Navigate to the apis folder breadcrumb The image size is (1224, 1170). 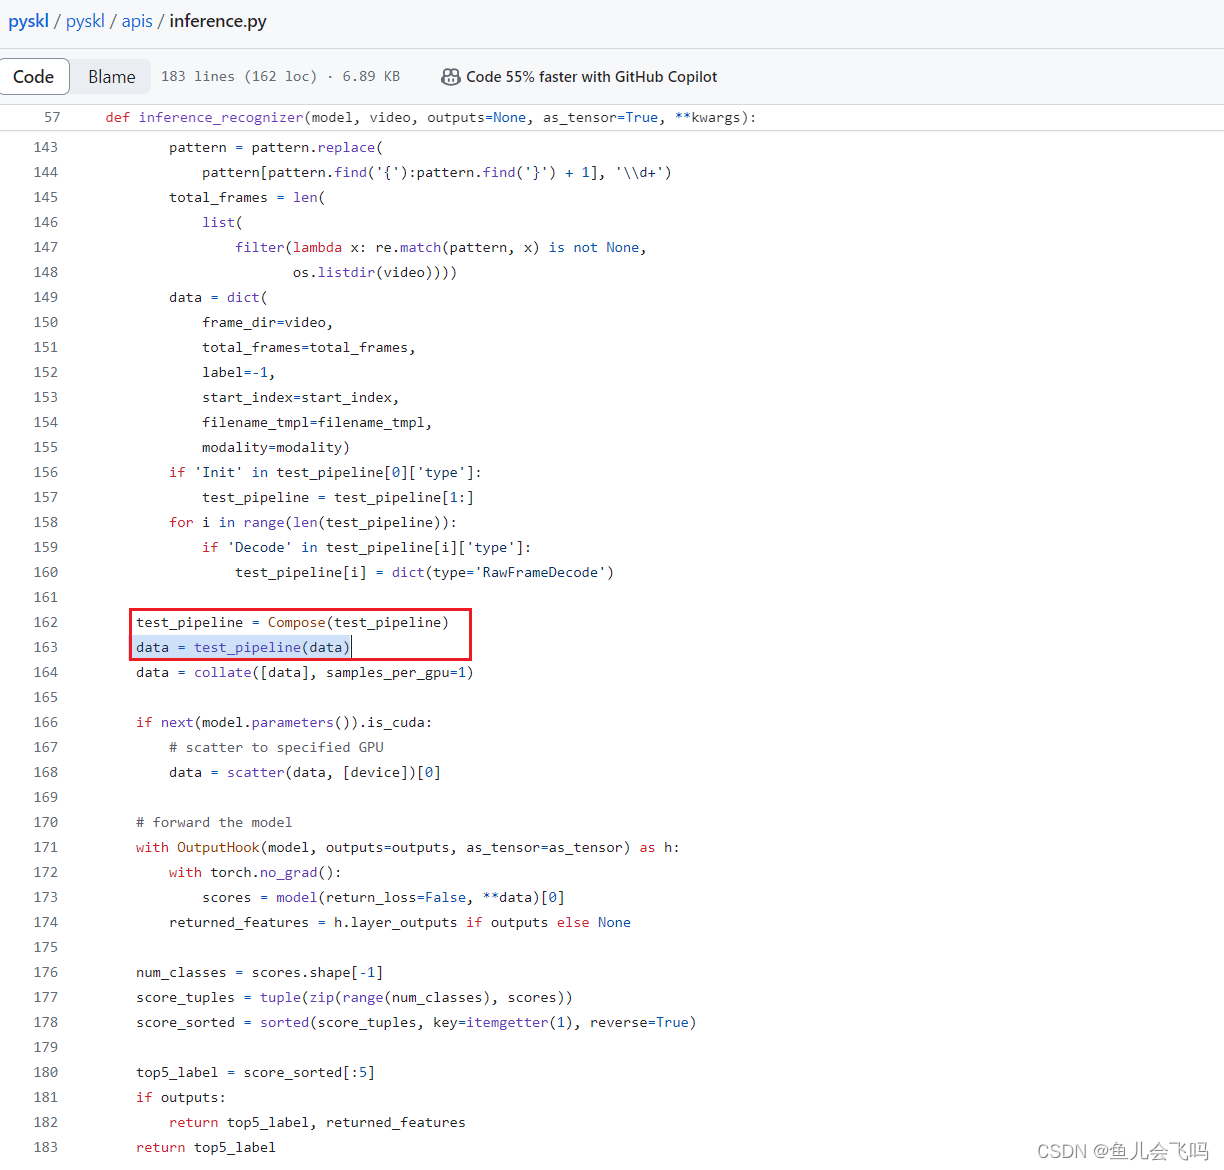(x=137, y=20)
